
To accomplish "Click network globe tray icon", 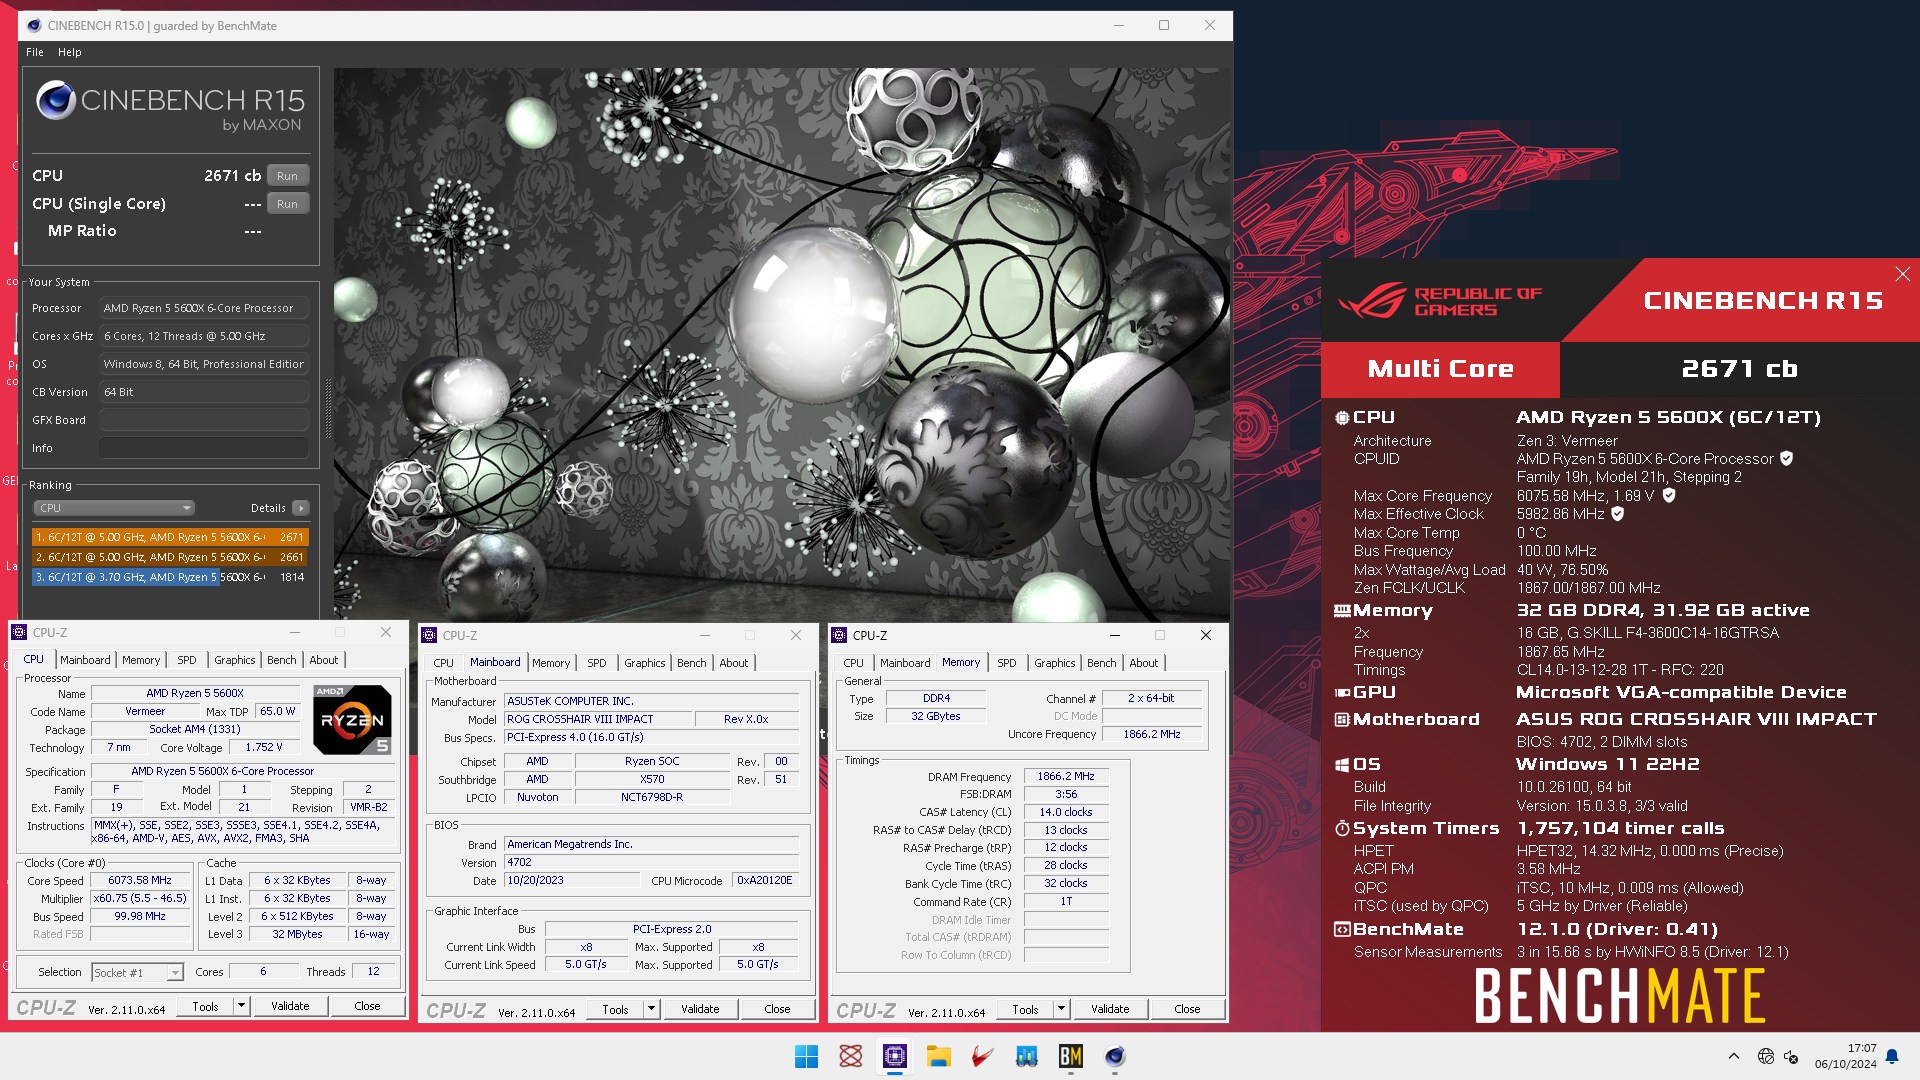I will [x=1765, y=1056].
